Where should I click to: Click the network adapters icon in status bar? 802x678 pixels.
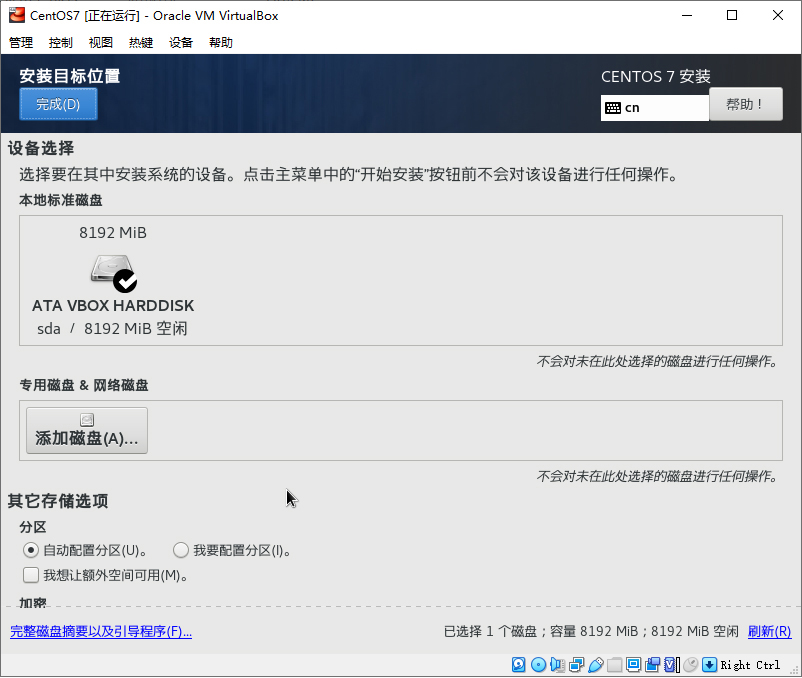[577, 664]
